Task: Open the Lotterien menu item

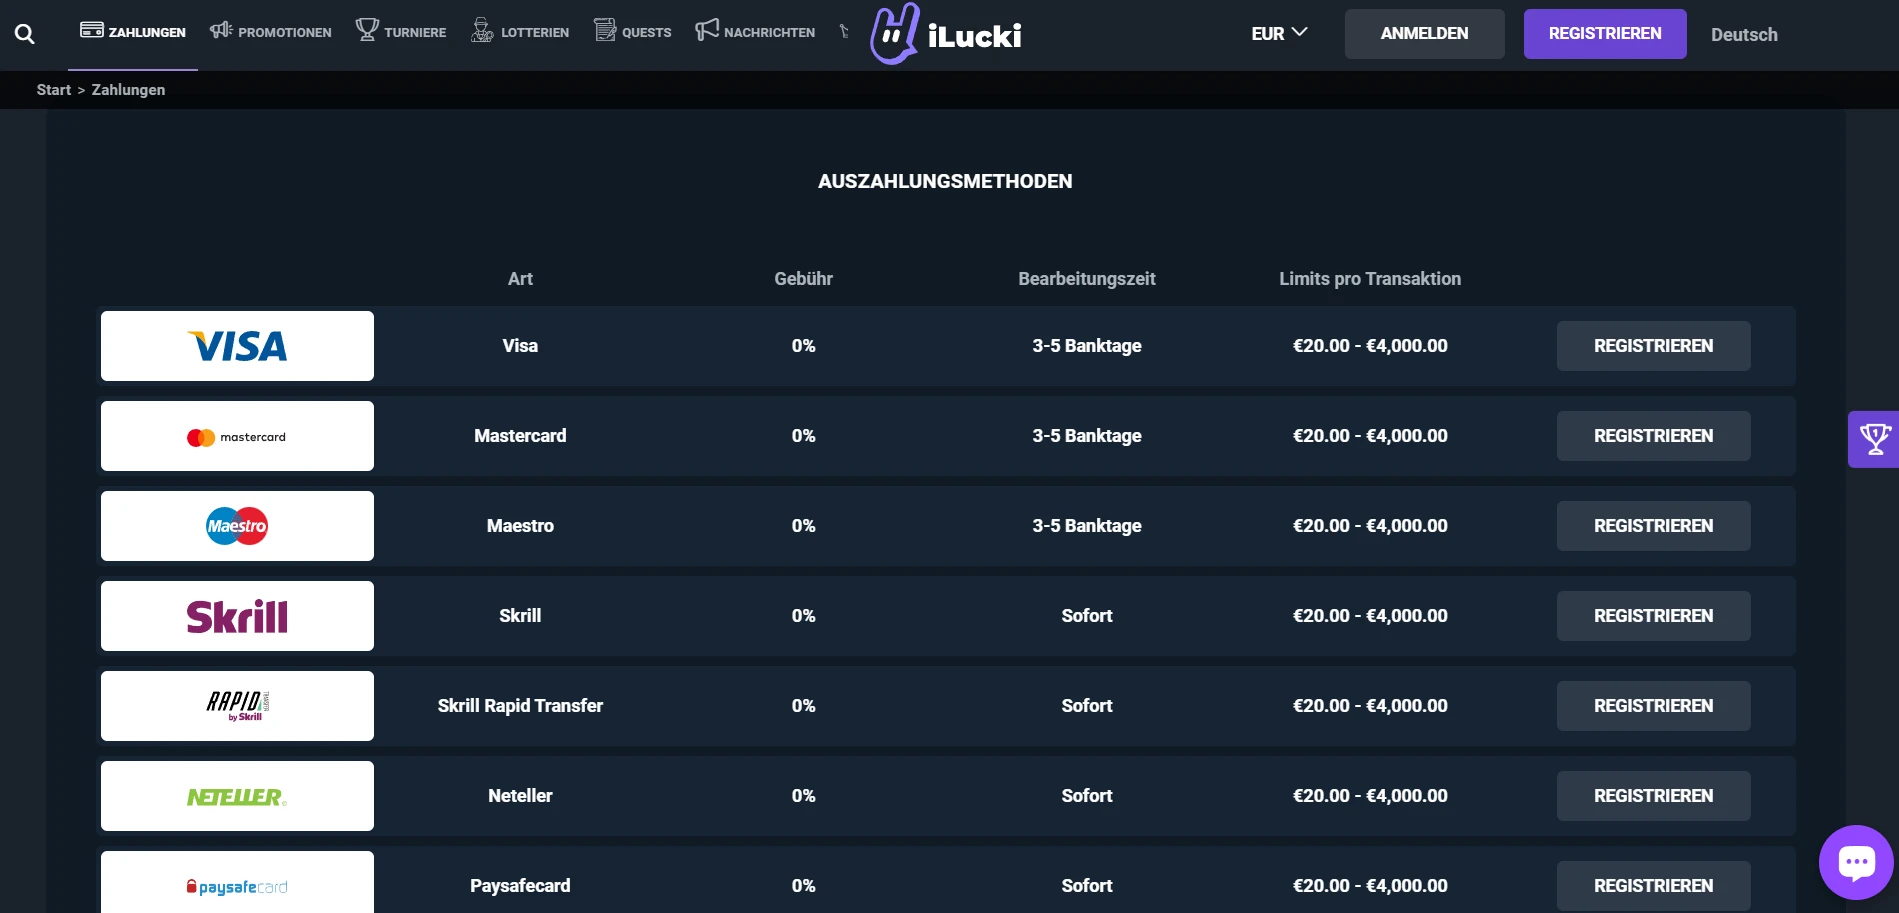Action: click(520, 32)
